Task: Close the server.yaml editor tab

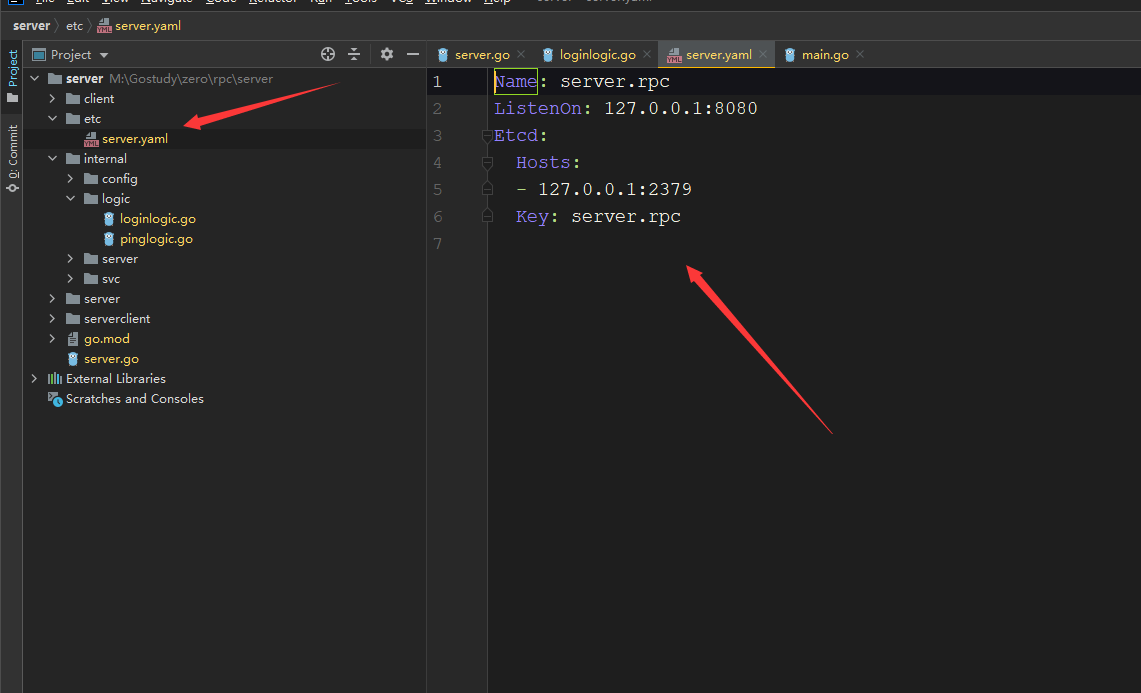Action: pos(763,55)
